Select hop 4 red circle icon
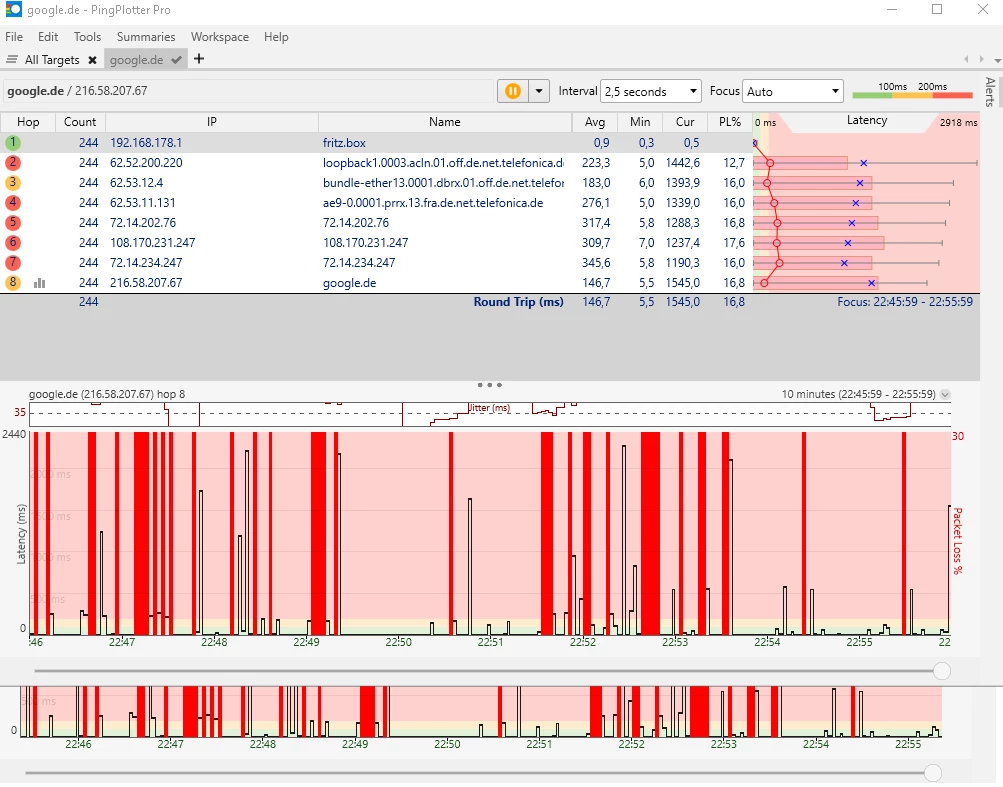The height and width of the screenshot is (787, 1003). coord(13,203)
